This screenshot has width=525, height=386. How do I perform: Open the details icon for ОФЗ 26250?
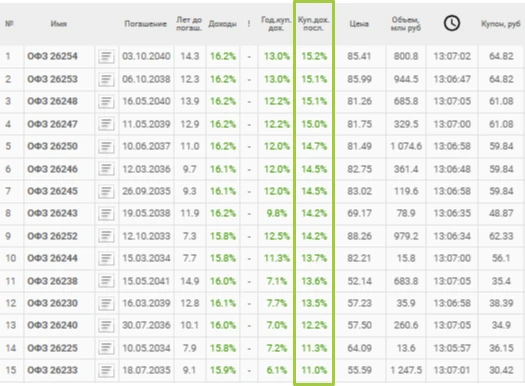click(x=106, y=146)
